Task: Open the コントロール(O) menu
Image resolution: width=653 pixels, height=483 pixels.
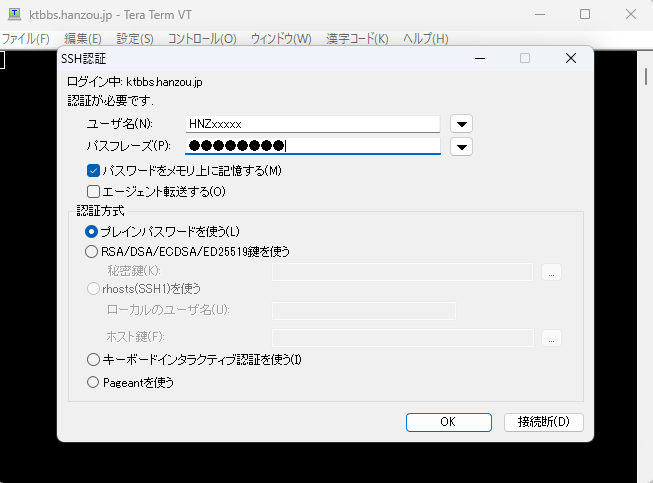Action: point(202,39)
